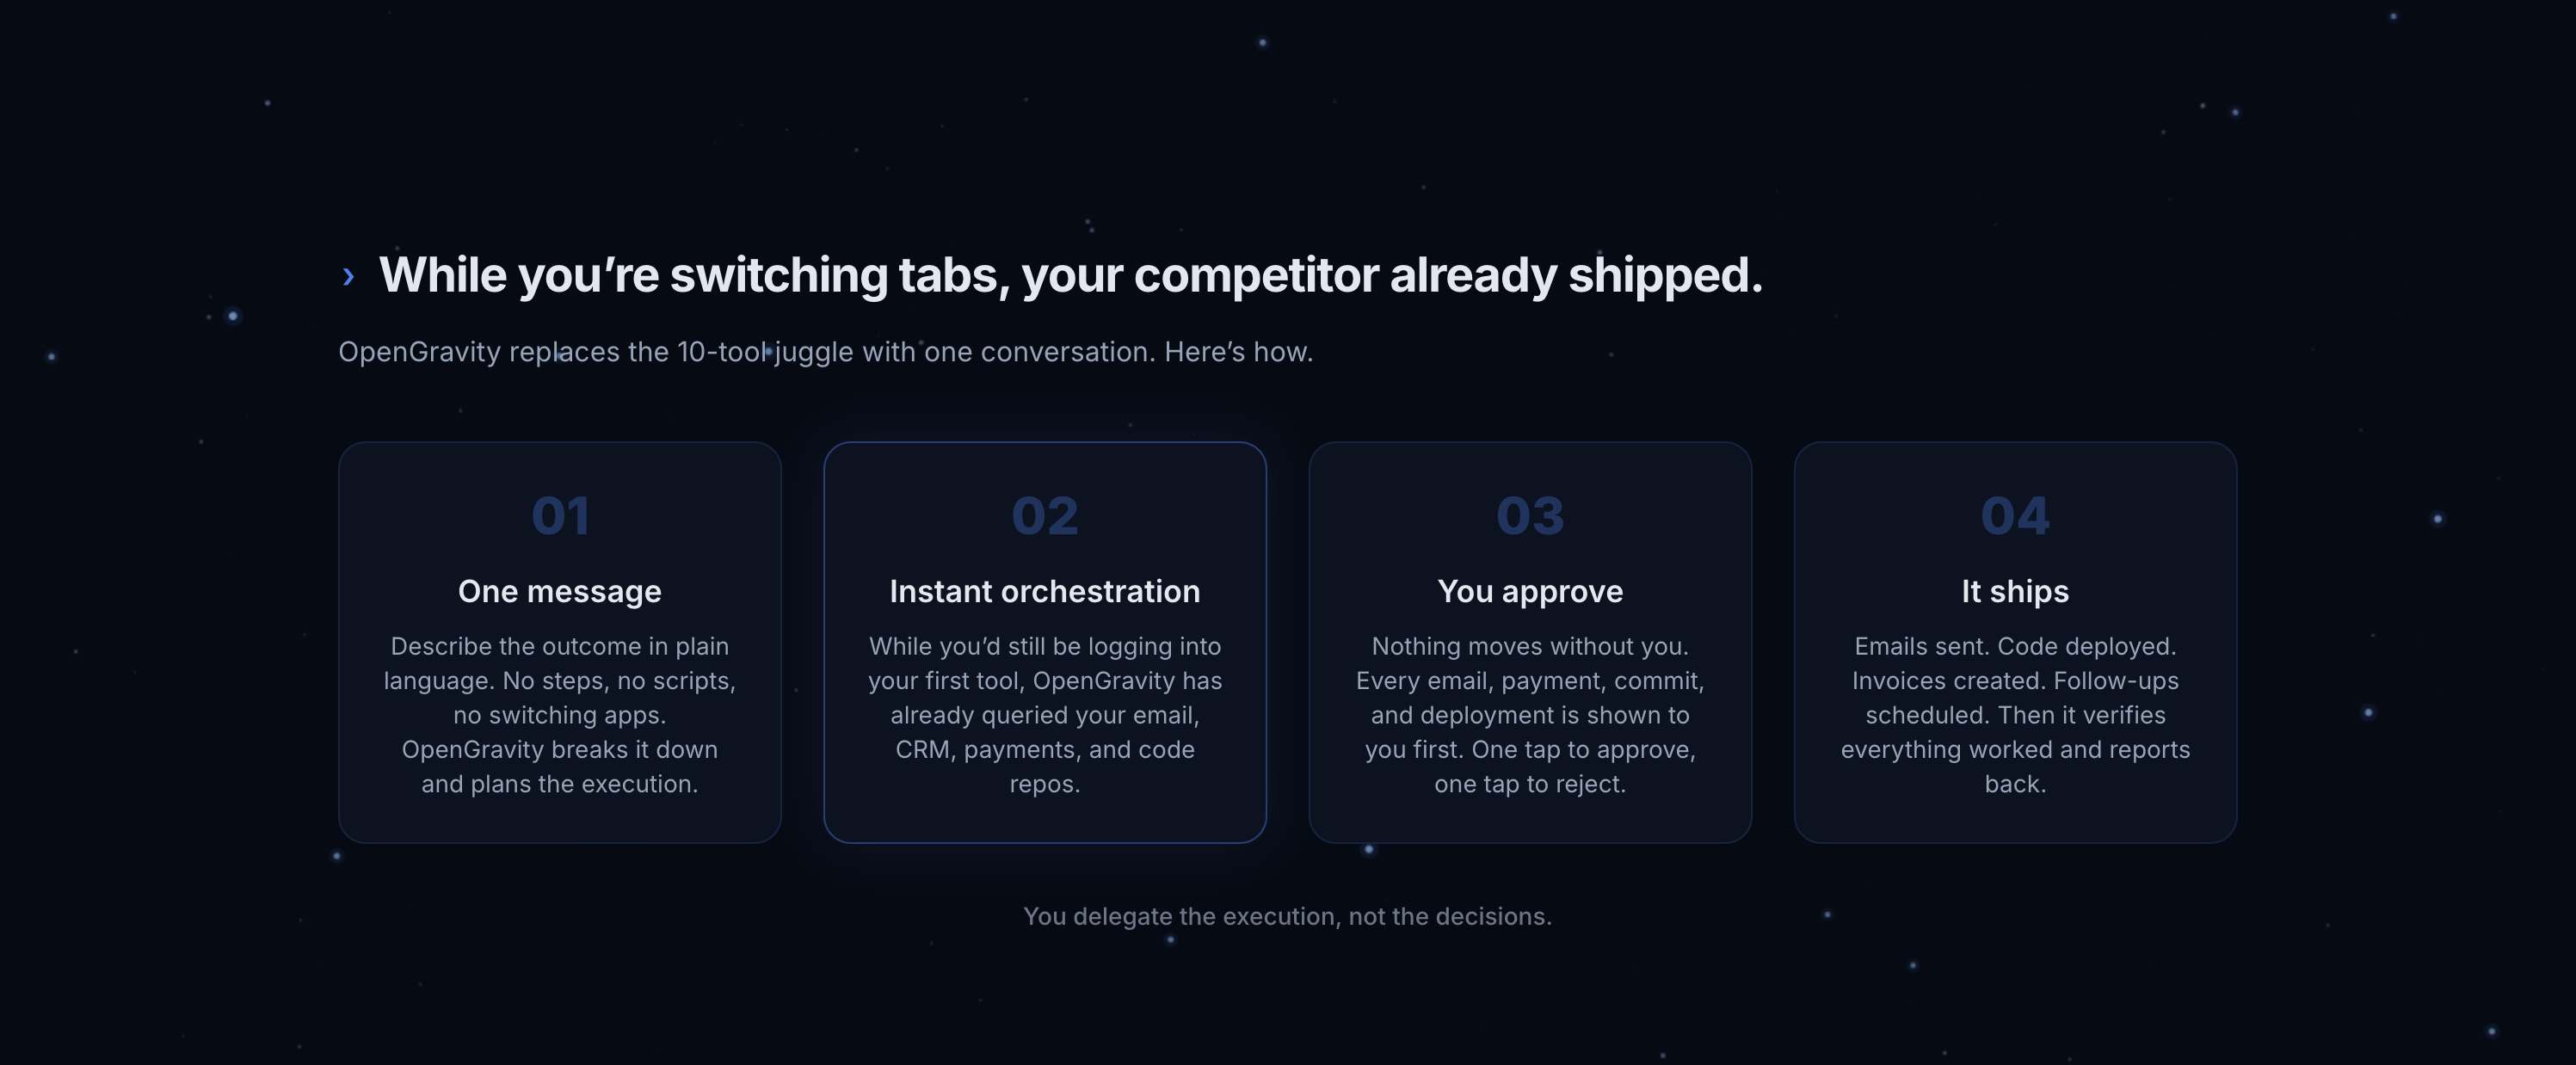
Task: Select the One message description paragraph
Action: (x=560, y=715)
